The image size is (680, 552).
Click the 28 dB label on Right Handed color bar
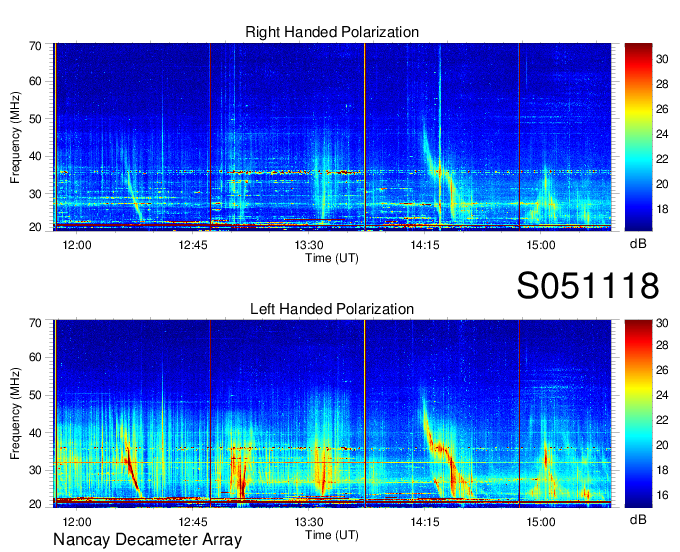[662, 84]
